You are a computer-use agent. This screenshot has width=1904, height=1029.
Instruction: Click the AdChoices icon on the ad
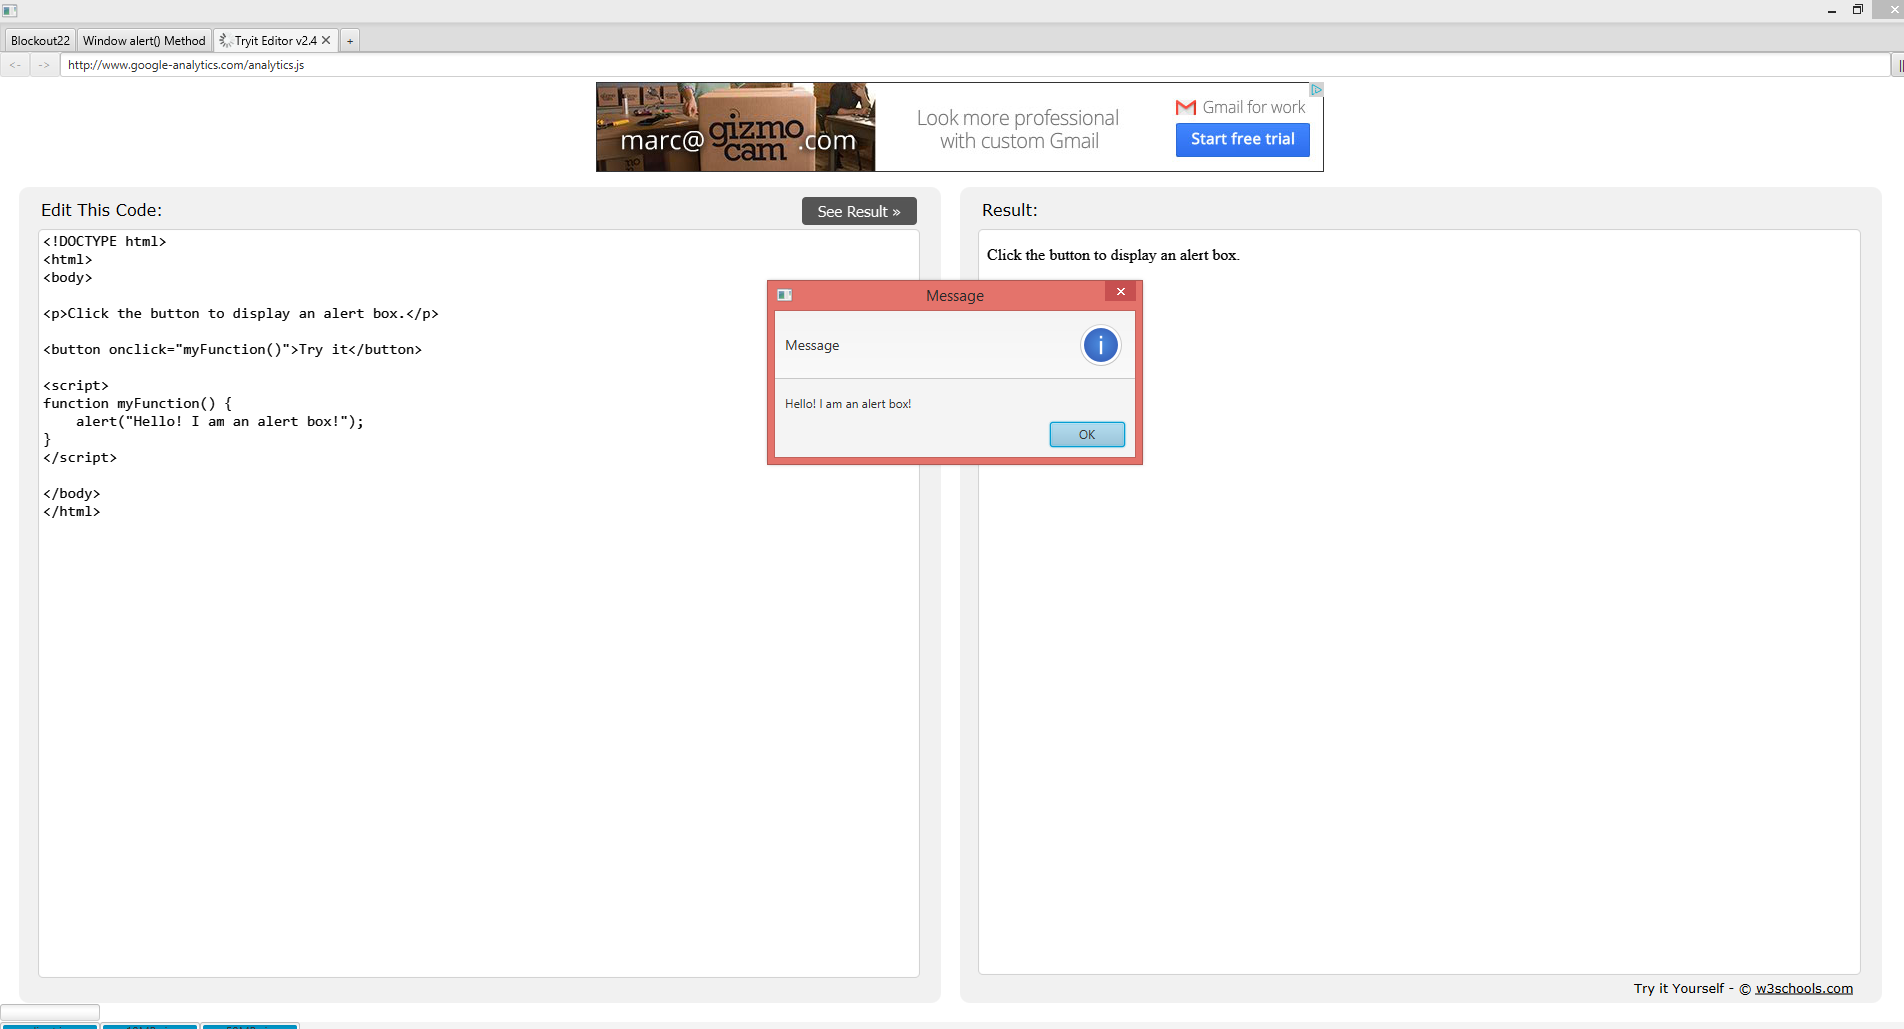(x=1316, y=89)
